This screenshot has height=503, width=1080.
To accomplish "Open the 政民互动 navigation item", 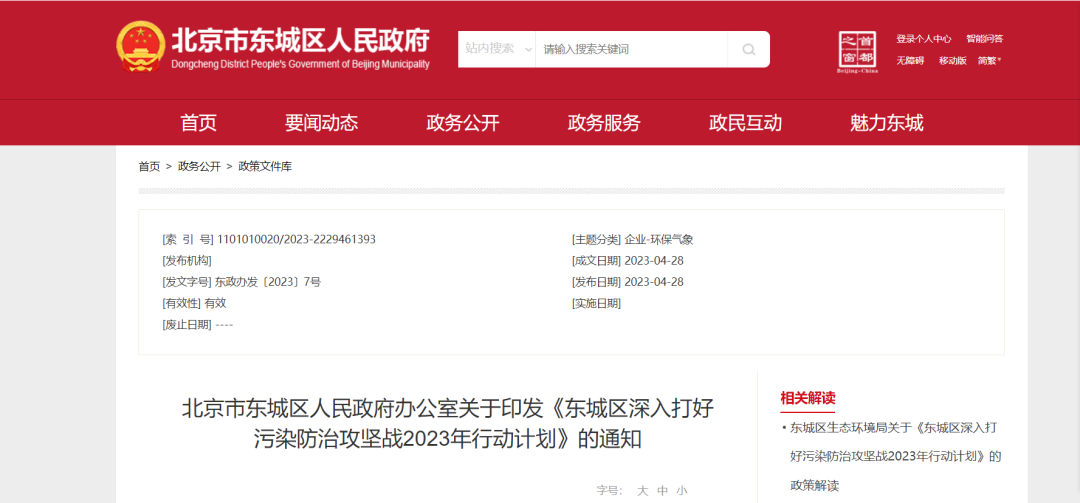I will [745, 123].
